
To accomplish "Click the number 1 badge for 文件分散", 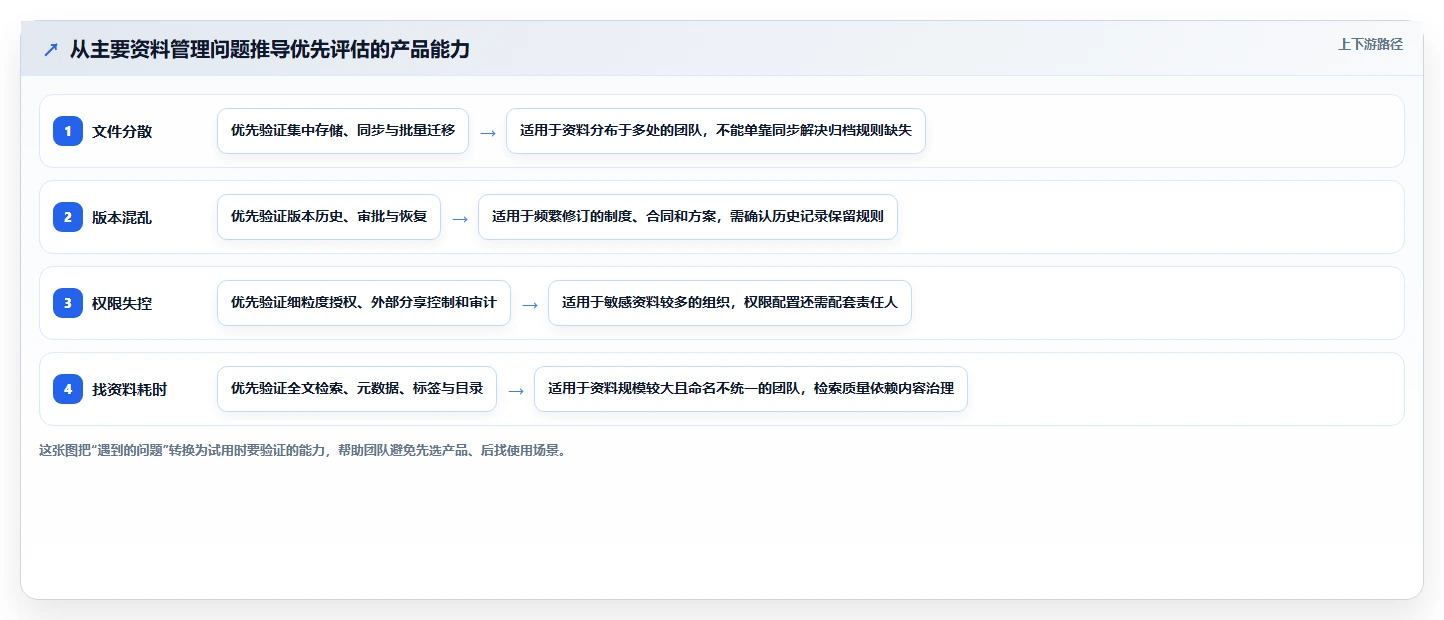I will coord(68,131).
